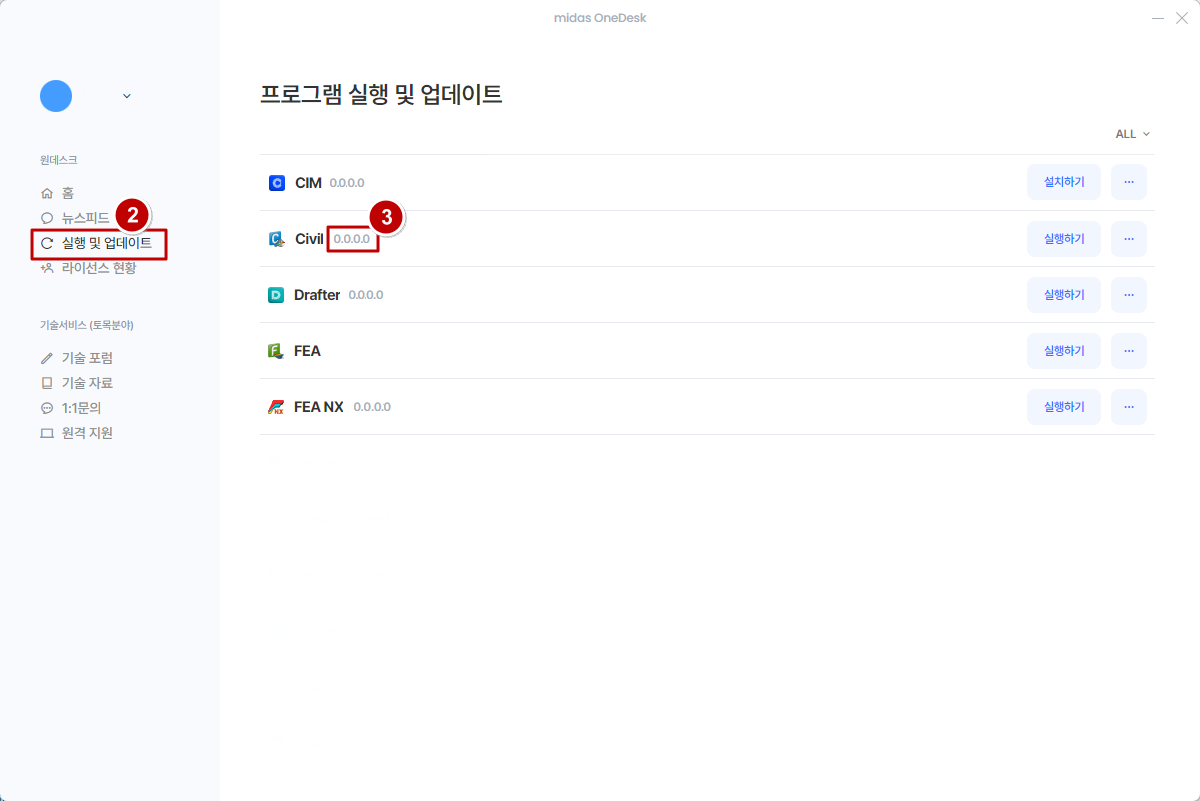Click the version 0.0.0.0 beside FEA NX

point(372,407)
